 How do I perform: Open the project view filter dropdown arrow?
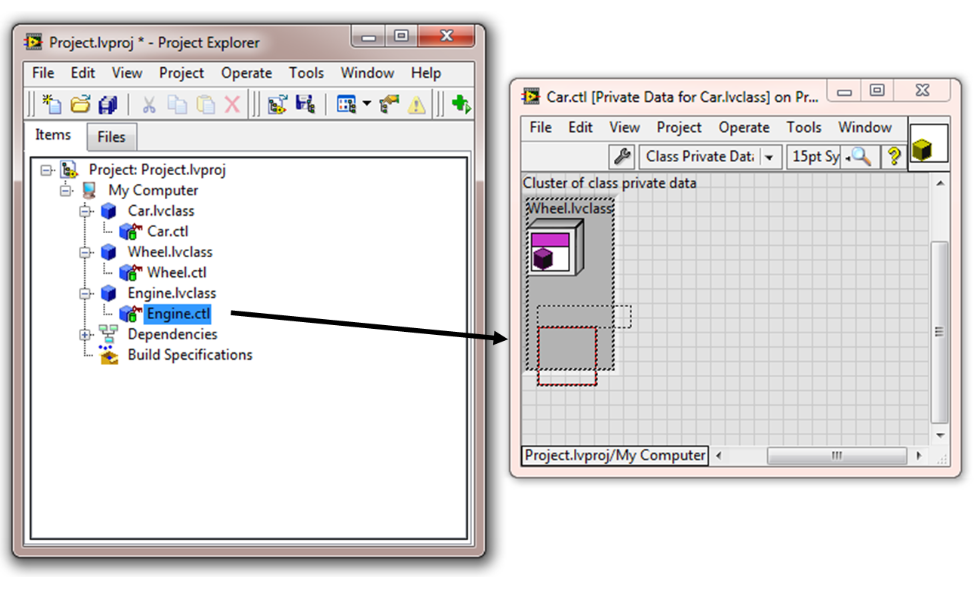click(366, 104)
